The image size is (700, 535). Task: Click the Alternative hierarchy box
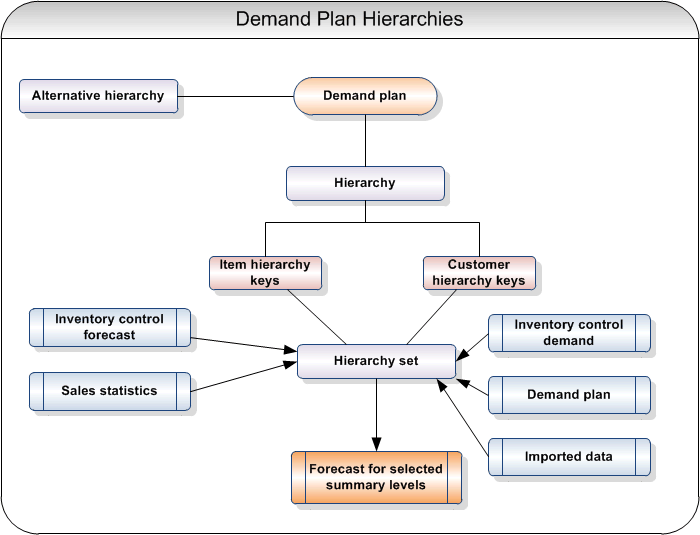pos(98,96)
